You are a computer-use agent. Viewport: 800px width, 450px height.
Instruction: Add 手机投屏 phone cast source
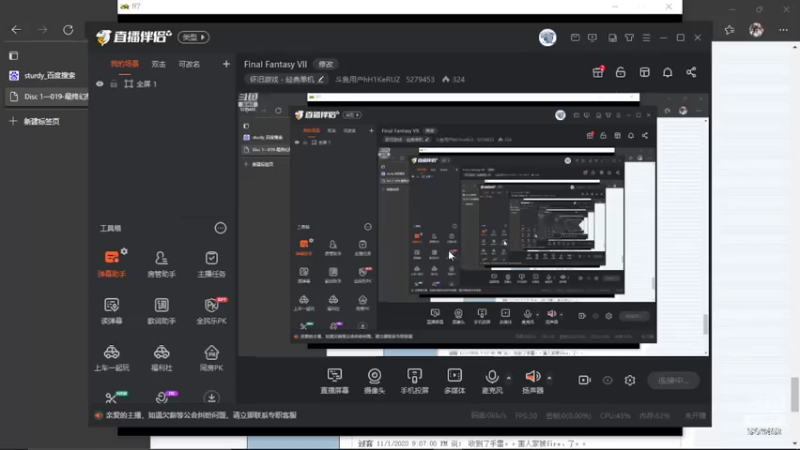tap(414, 381)
